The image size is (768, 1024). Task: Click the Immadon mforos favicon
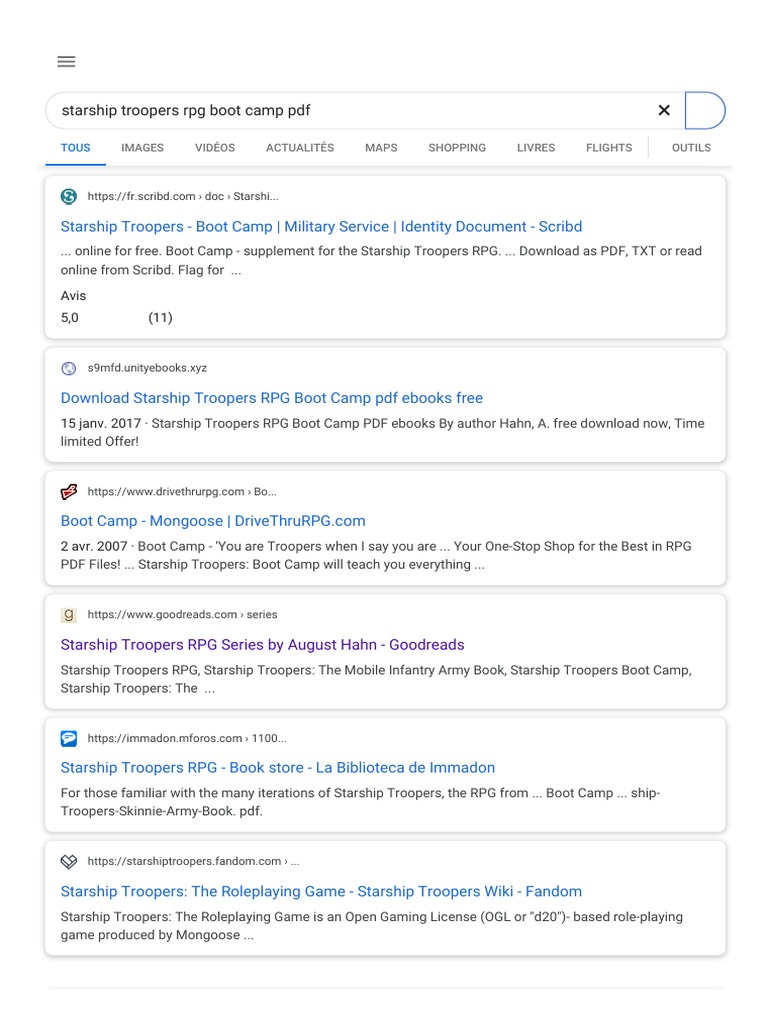[x=69, y=738]
